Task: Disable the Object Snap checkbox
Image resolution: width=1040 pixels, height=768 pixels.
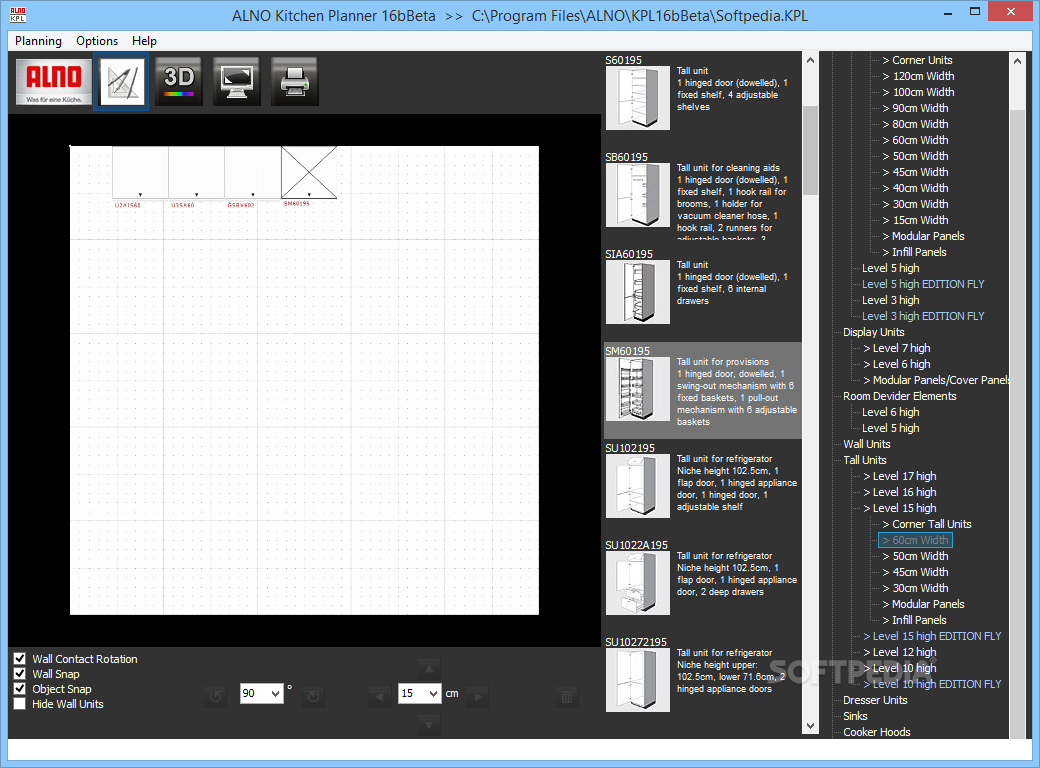Action: click(x=20, y=689)
